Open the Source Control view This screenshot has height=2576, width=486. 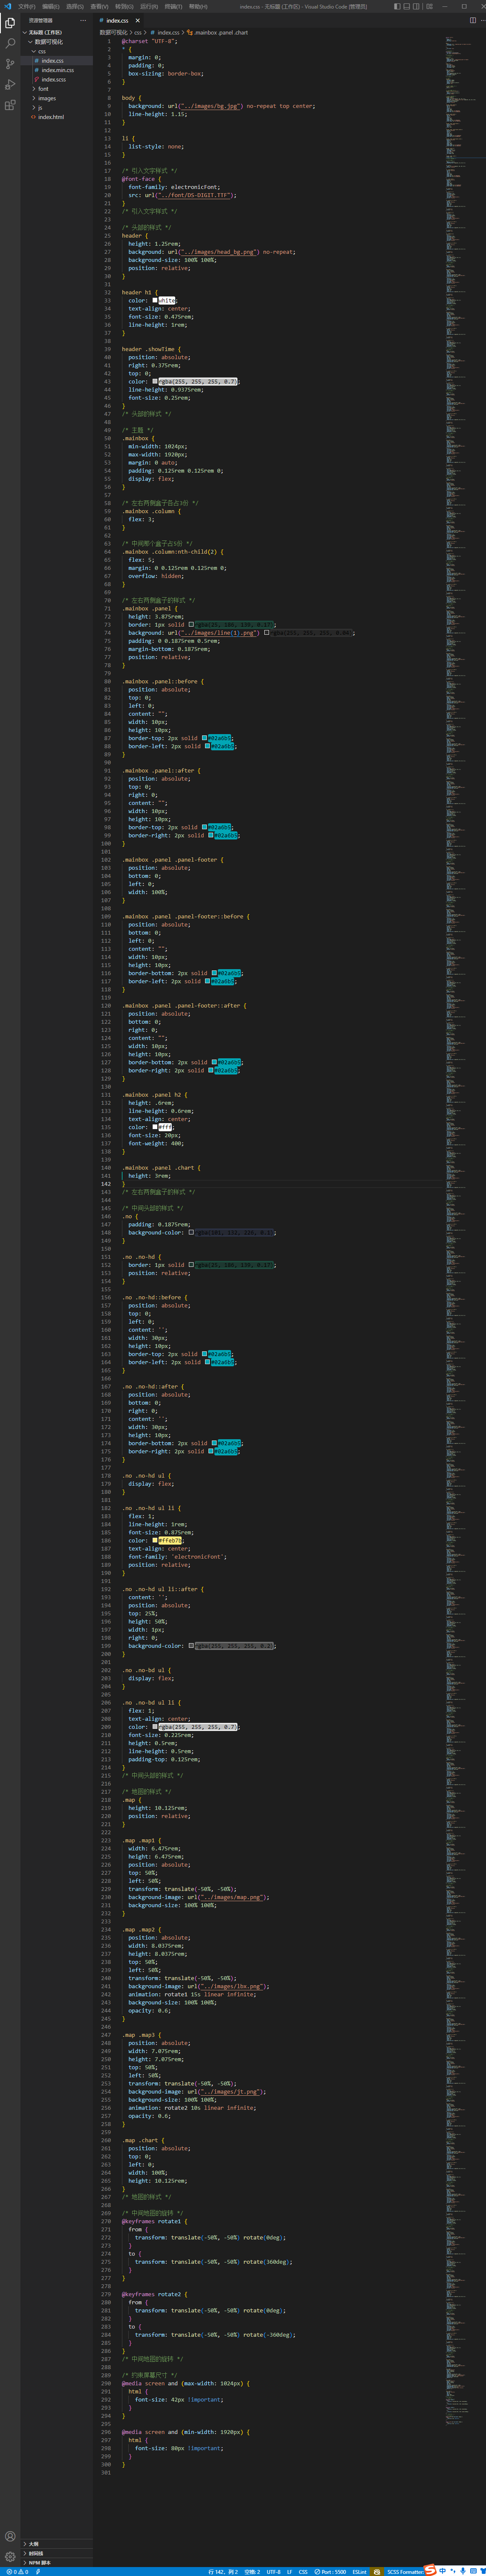[10, 64]
